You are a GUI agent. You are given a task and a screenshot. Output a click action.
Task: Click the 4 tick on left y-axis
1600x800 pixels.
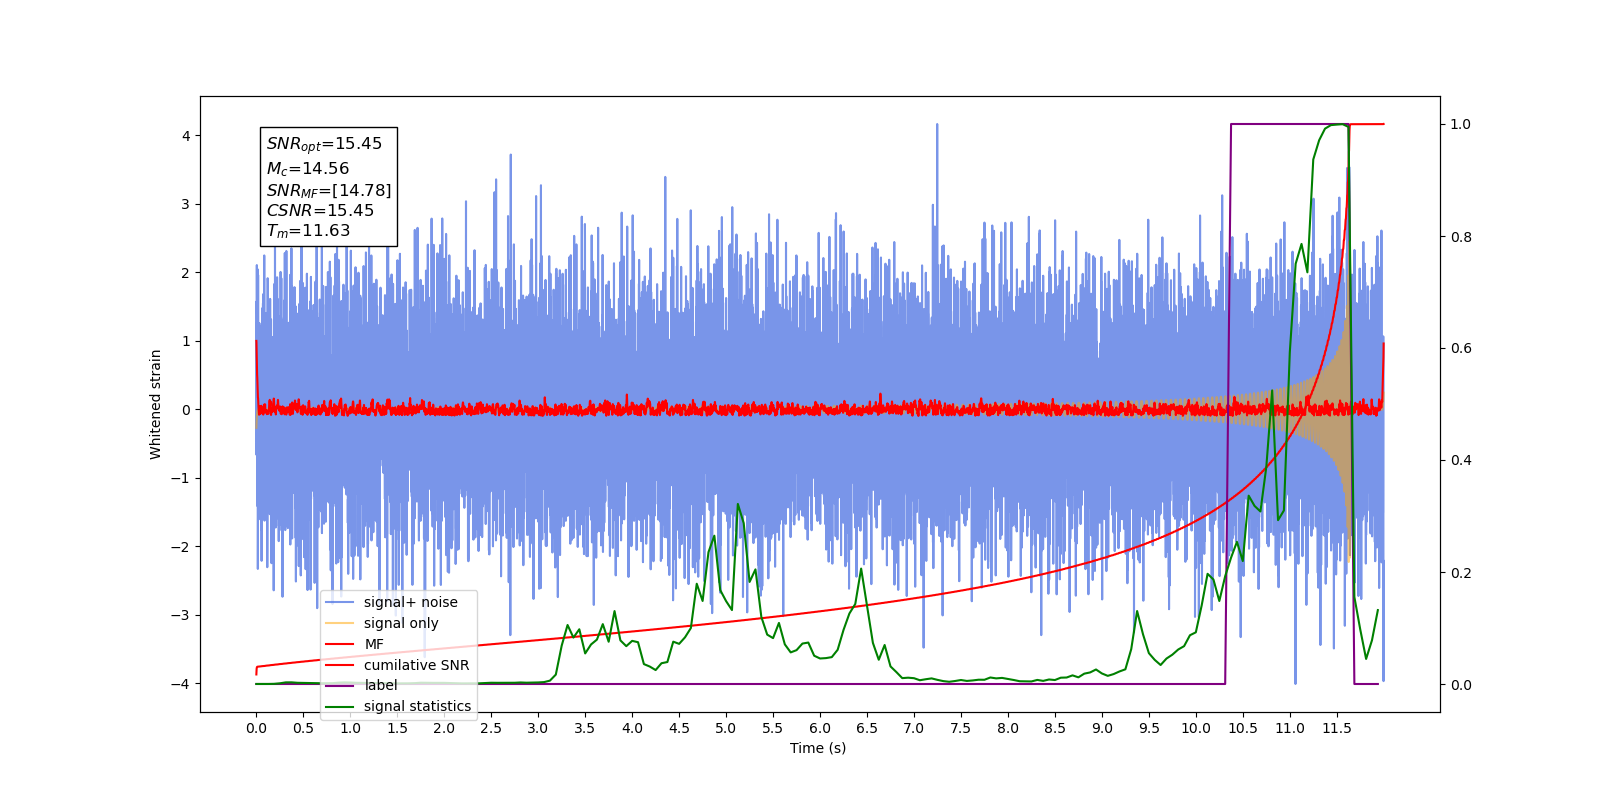[185, 136]
